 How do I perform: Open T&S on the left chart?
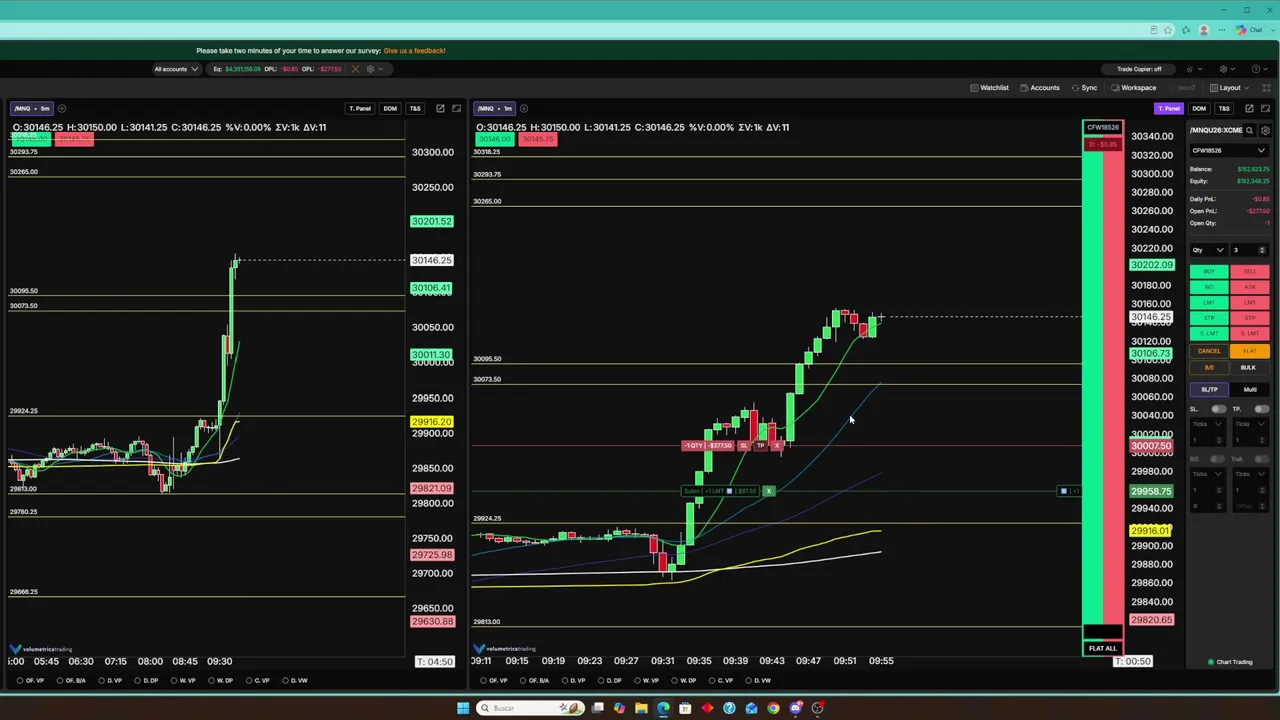pyautogui.click(x=415, y=108)
